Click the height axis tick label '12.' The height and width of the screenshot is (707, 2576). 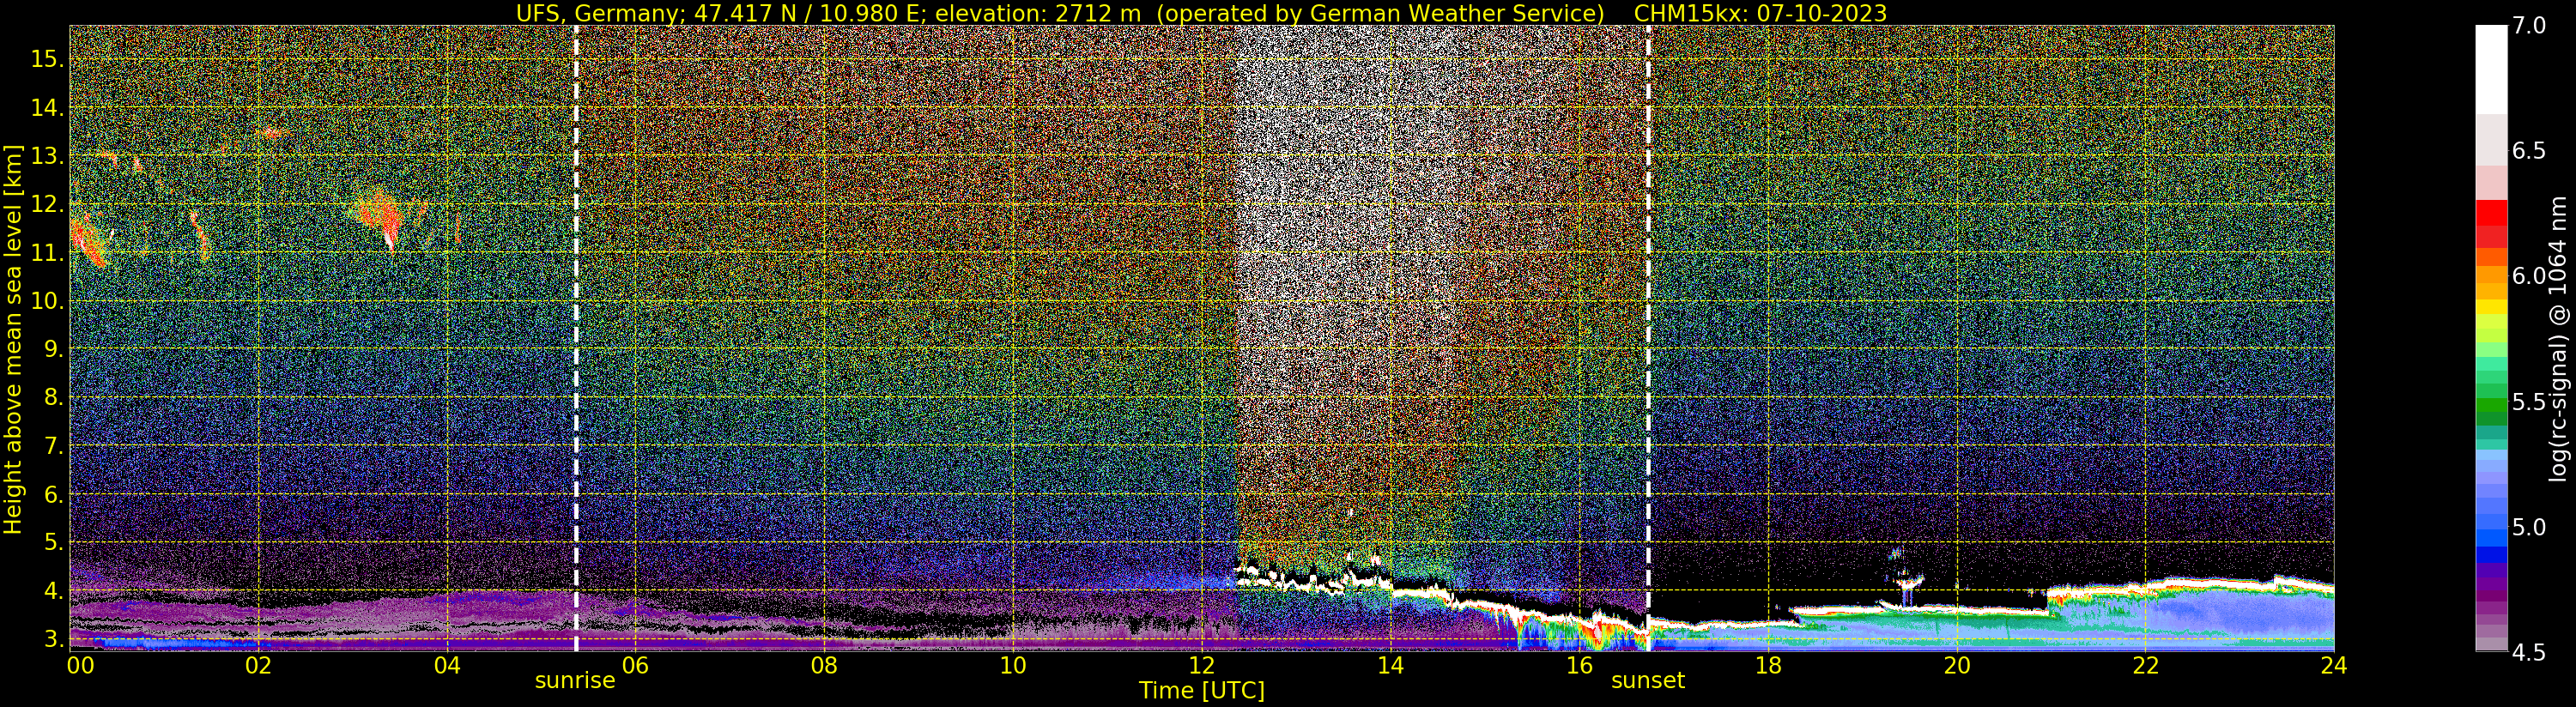(47, 204)
